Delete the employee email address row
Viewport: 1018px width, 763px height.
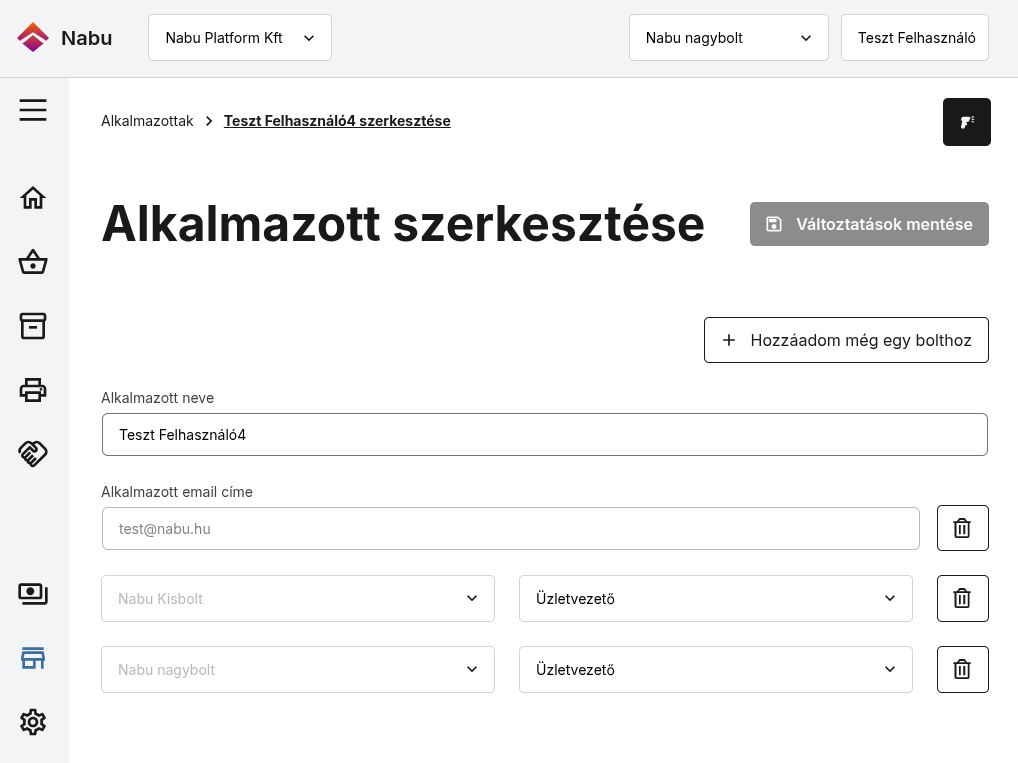click(962, 528)
